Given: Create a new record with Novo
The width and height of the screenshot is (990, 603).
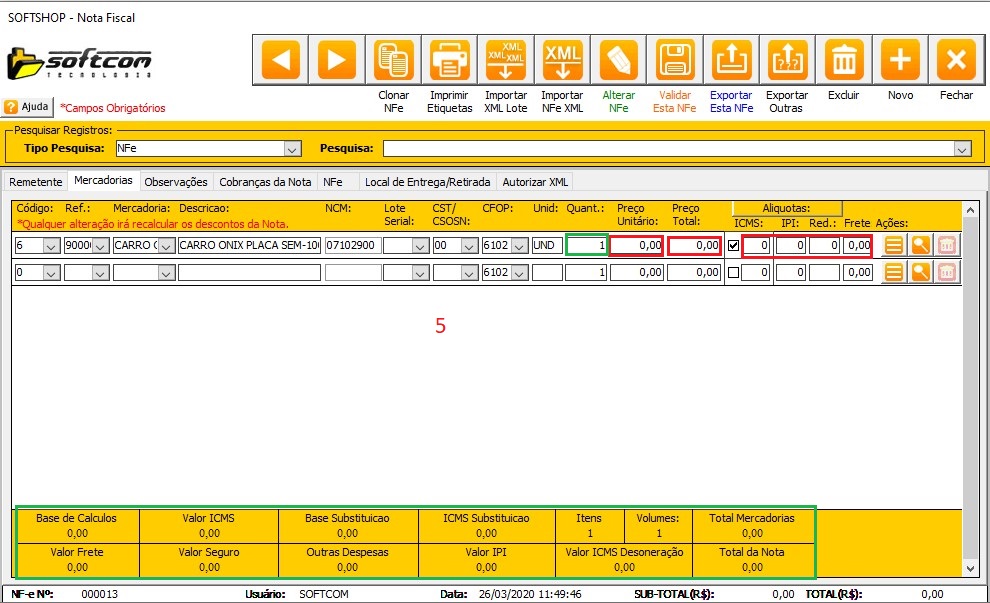Looking at the screenshot, I should [x=900, y=61].
